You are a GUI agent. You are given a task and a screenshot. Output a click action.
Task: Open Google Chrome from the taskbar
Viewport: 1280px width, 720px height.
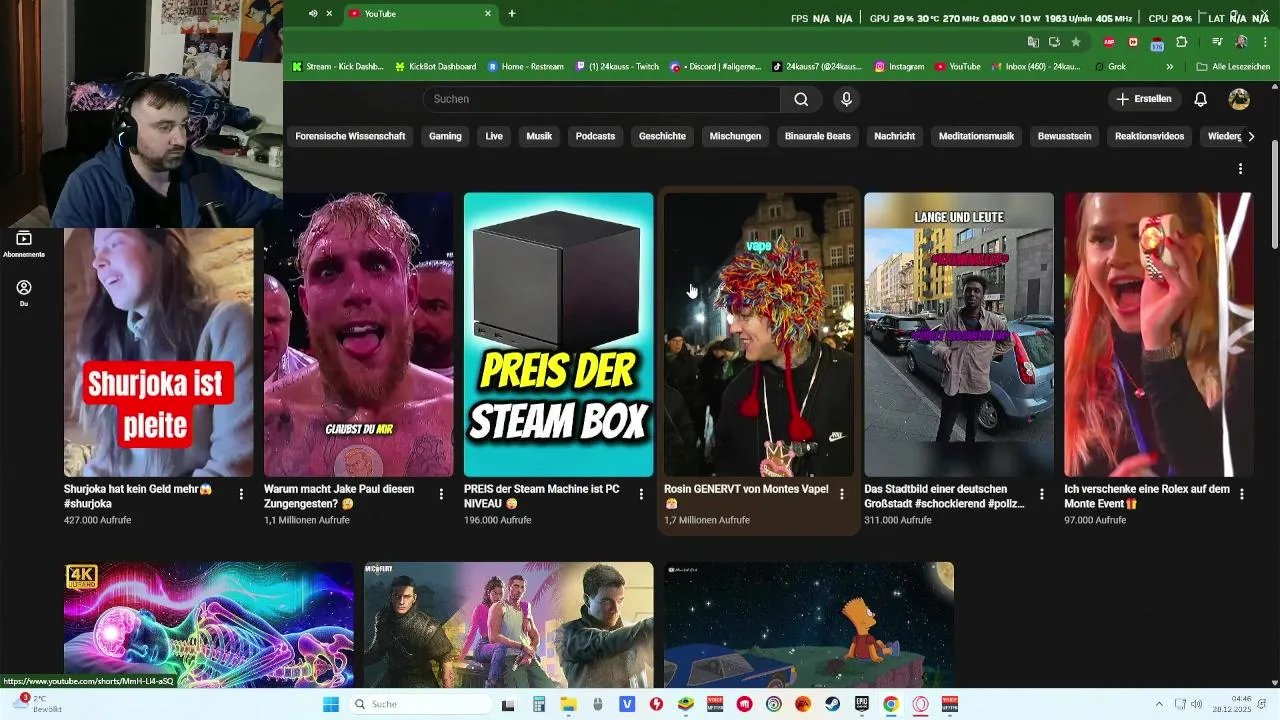[891, 704]
